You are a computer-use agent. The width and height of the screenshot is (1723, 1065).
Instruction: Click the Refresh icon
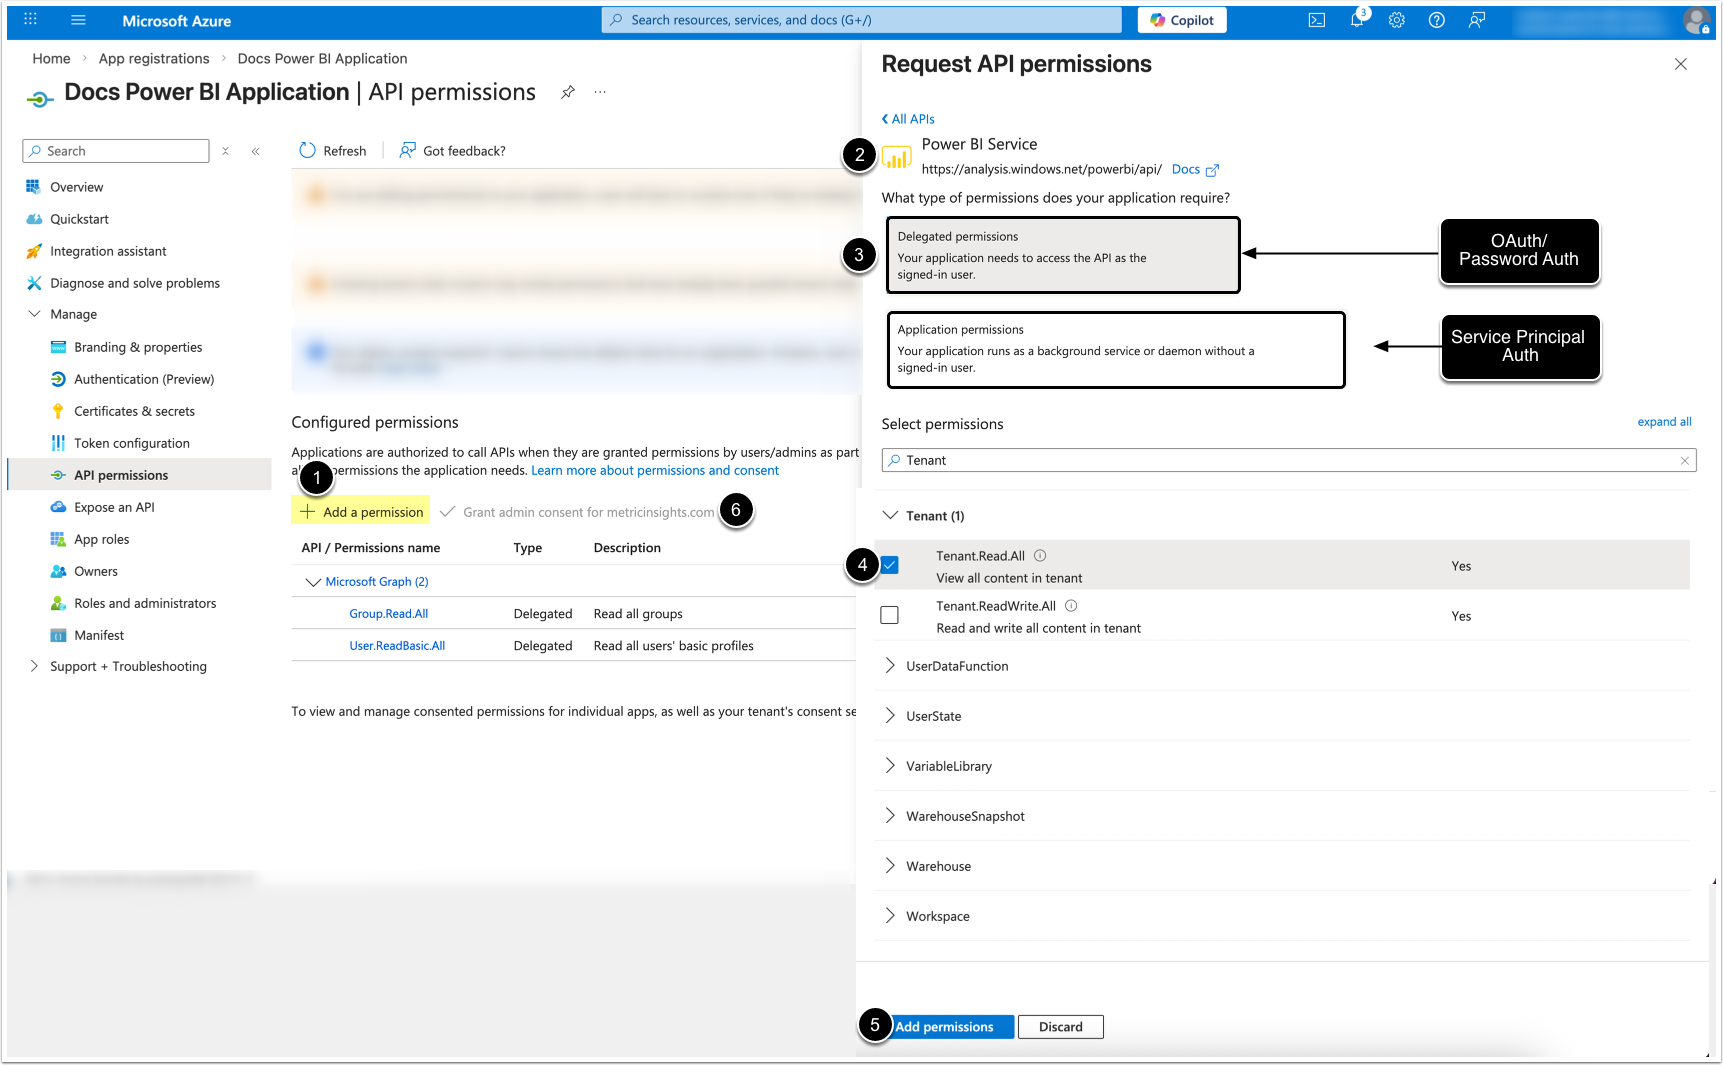tap(307, 151)
